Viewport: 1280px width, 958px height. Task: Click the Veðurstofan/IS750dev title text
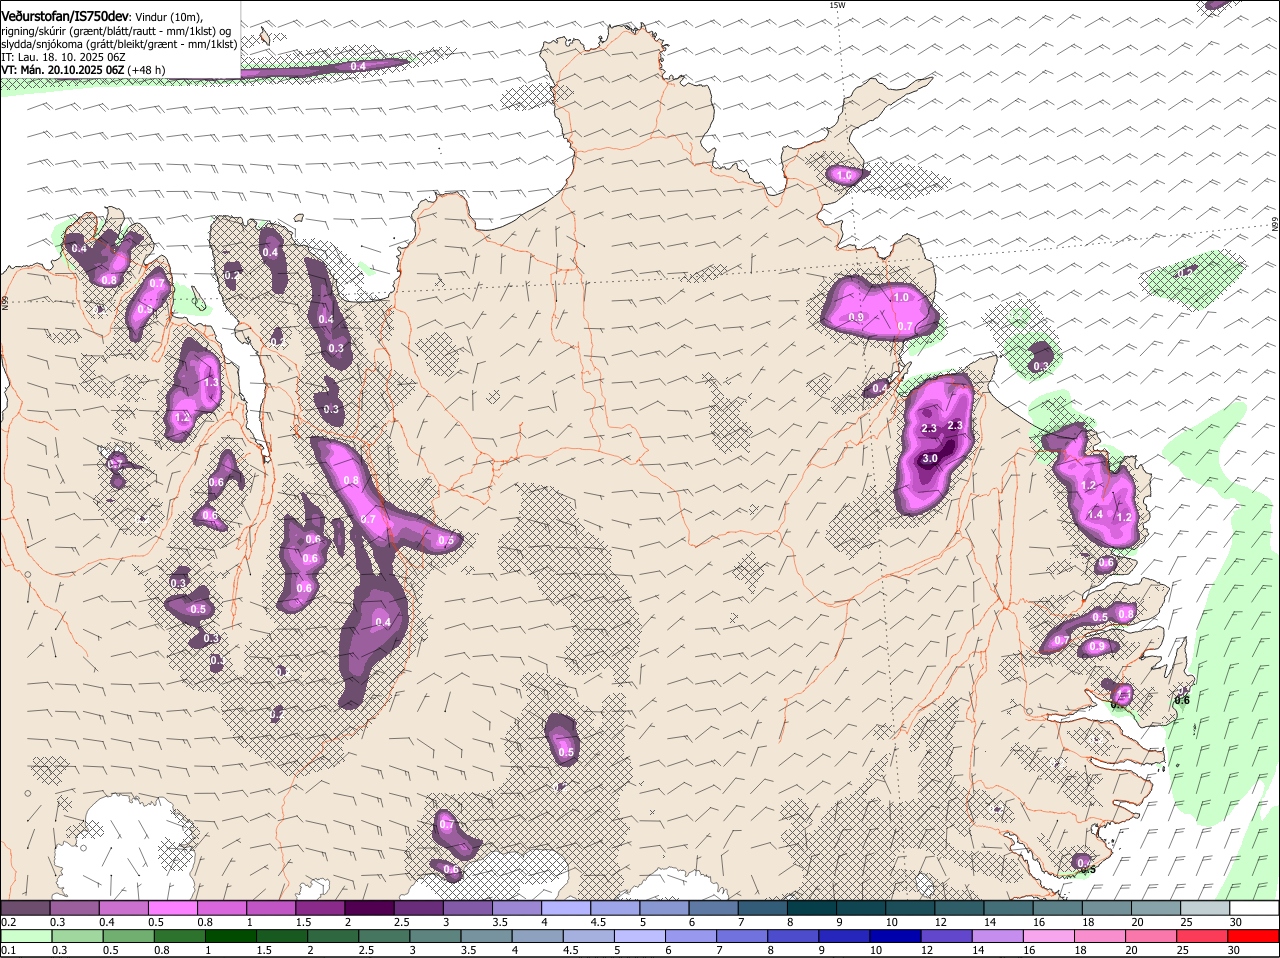(65, 17)
